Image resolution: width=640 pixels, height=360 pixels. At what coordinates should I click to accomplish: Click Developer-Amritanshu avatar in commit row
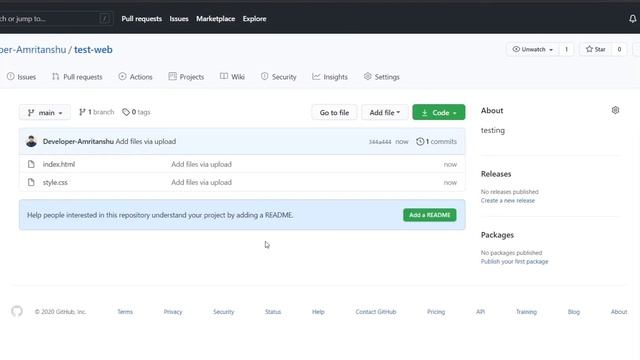(x=31, y=141)
